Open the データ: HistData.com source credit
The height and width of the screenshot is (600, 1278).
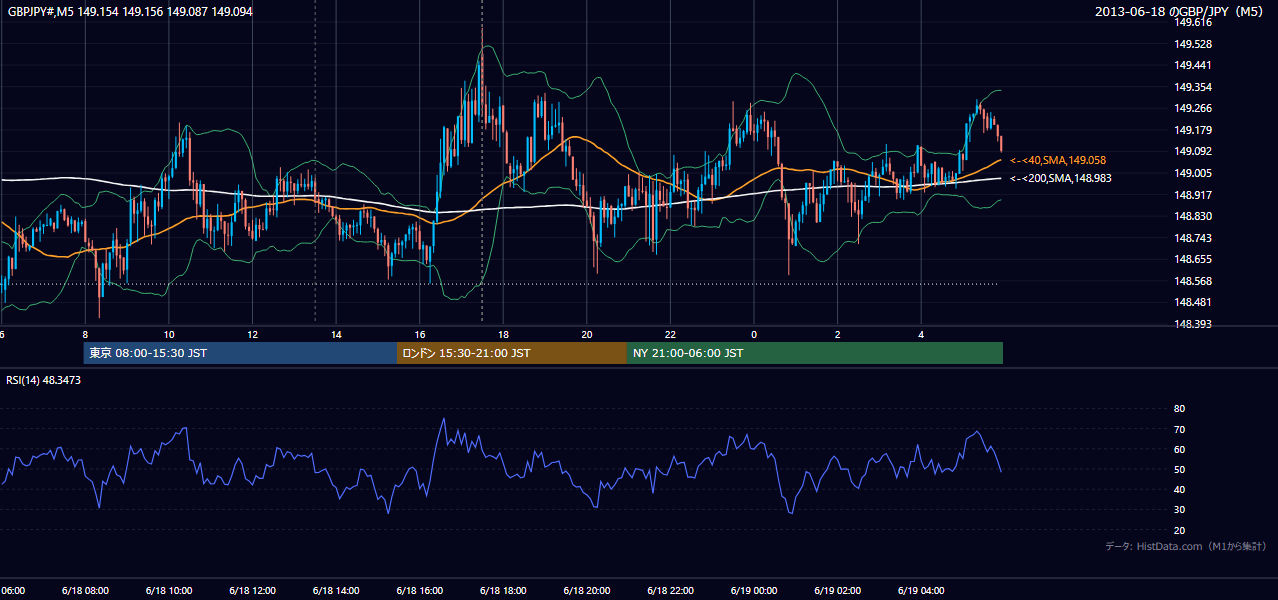1186,546
